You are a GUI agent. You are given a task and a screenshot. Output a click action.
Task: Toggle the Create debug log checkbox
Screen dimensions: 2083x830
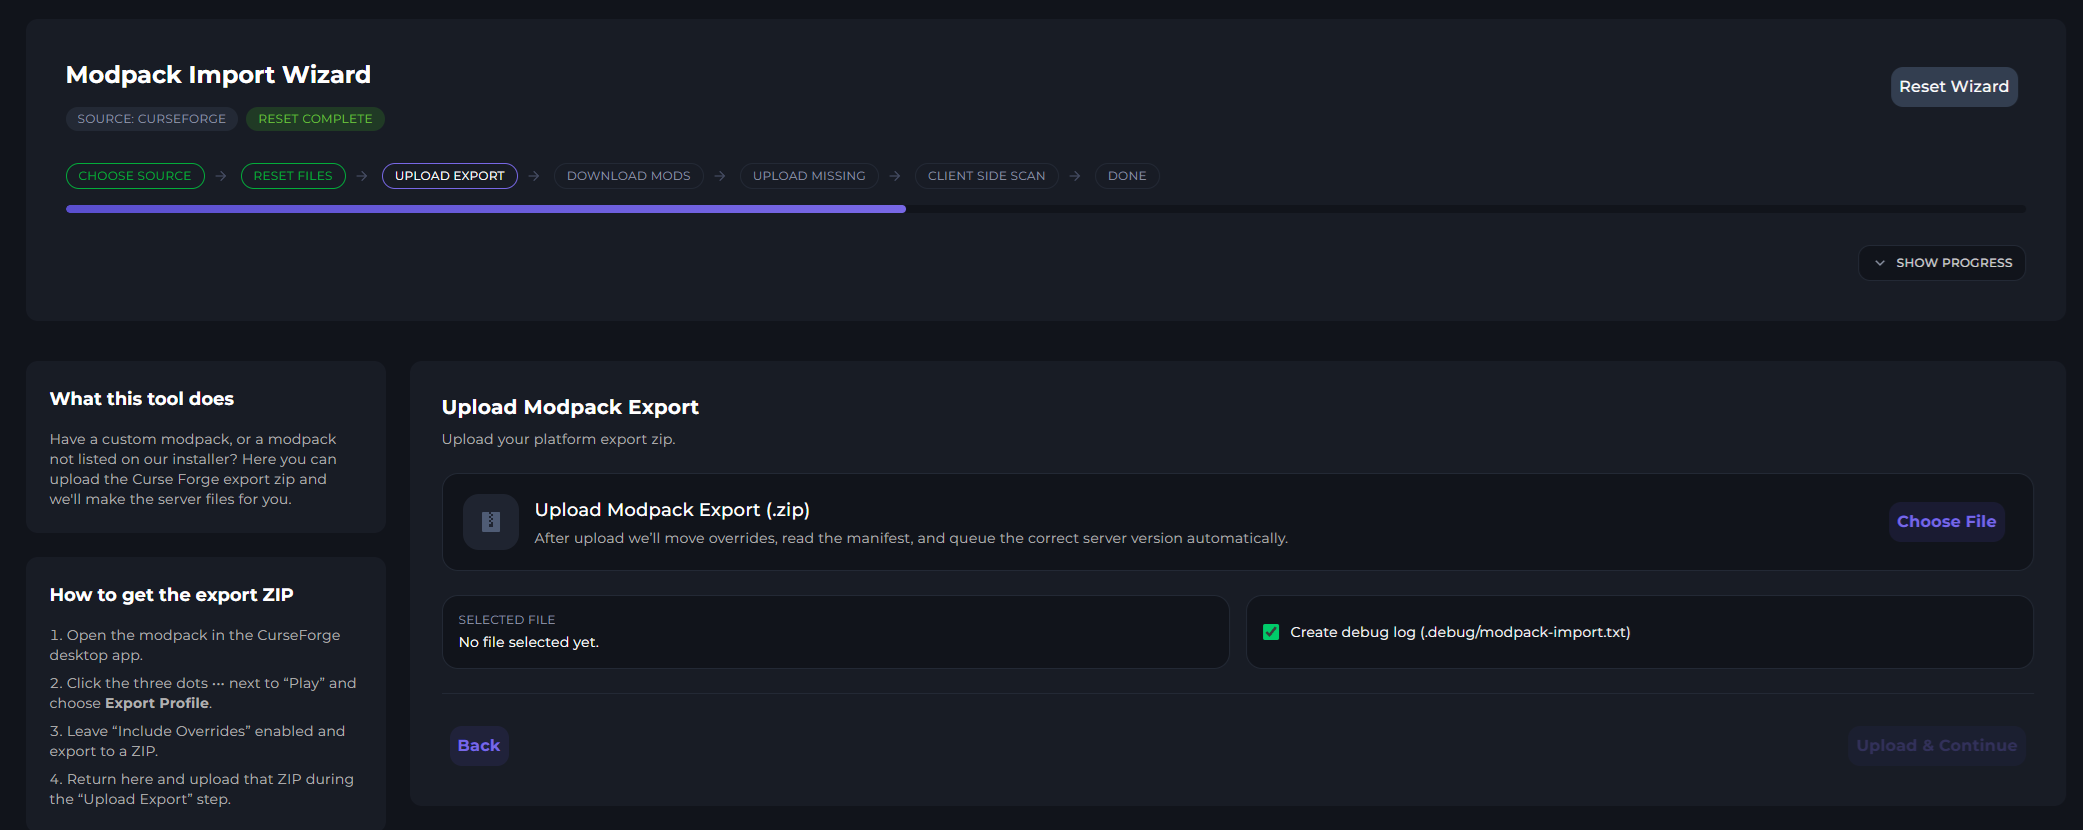point(1271,632)
